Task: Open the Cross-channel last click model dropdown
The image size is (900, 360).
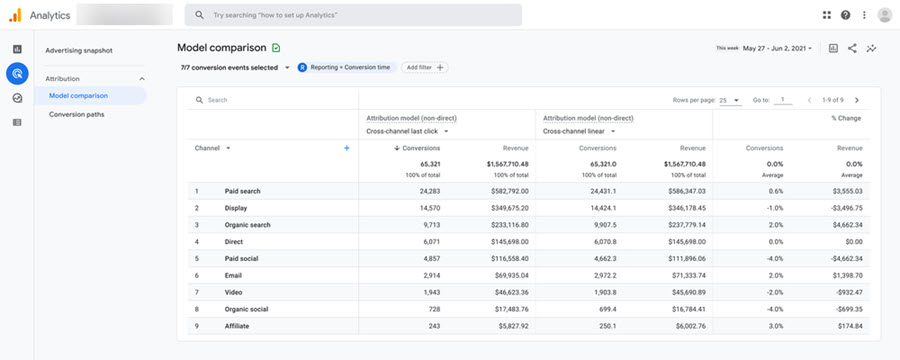Action: (407, 131)
